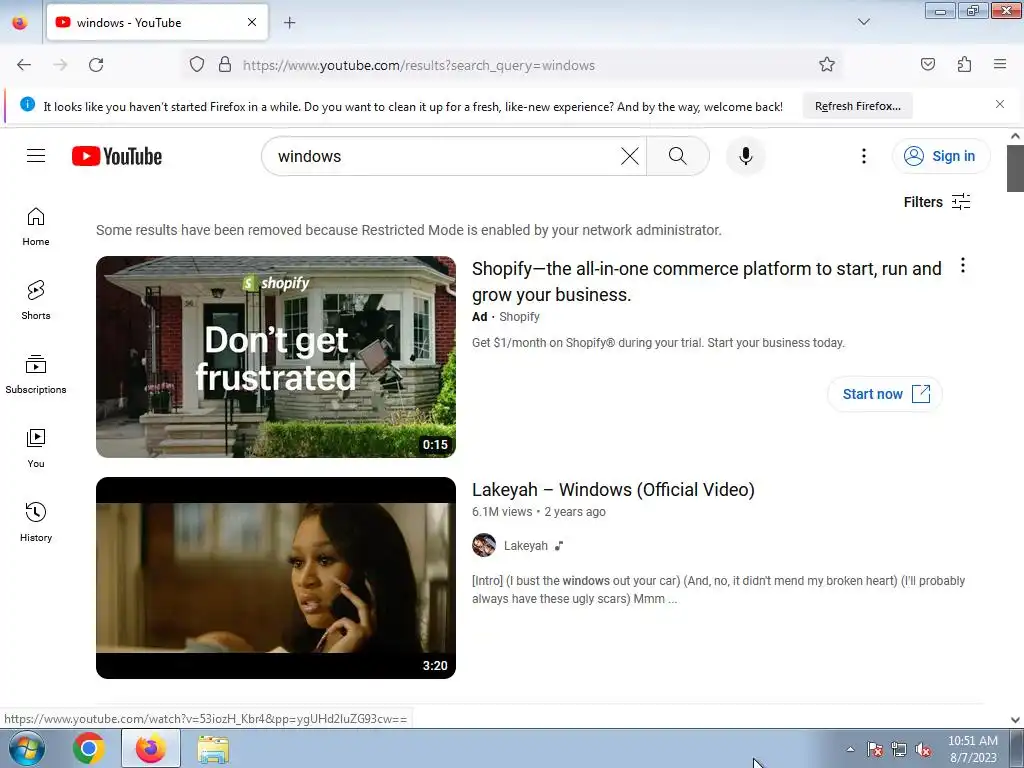Screen dimensions: 1024x768
Task: Open Shorts in sidebar
Action: 36,300
